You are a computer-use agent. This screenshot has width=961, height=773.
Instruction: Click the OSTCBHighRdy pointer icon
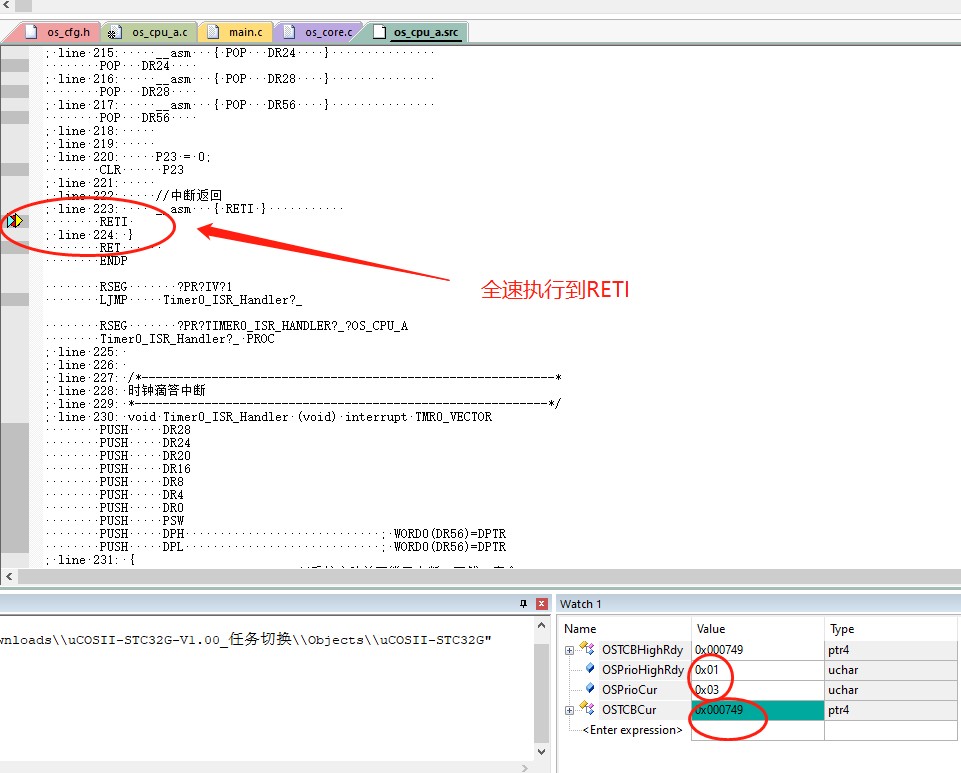(x=587, y=648)
